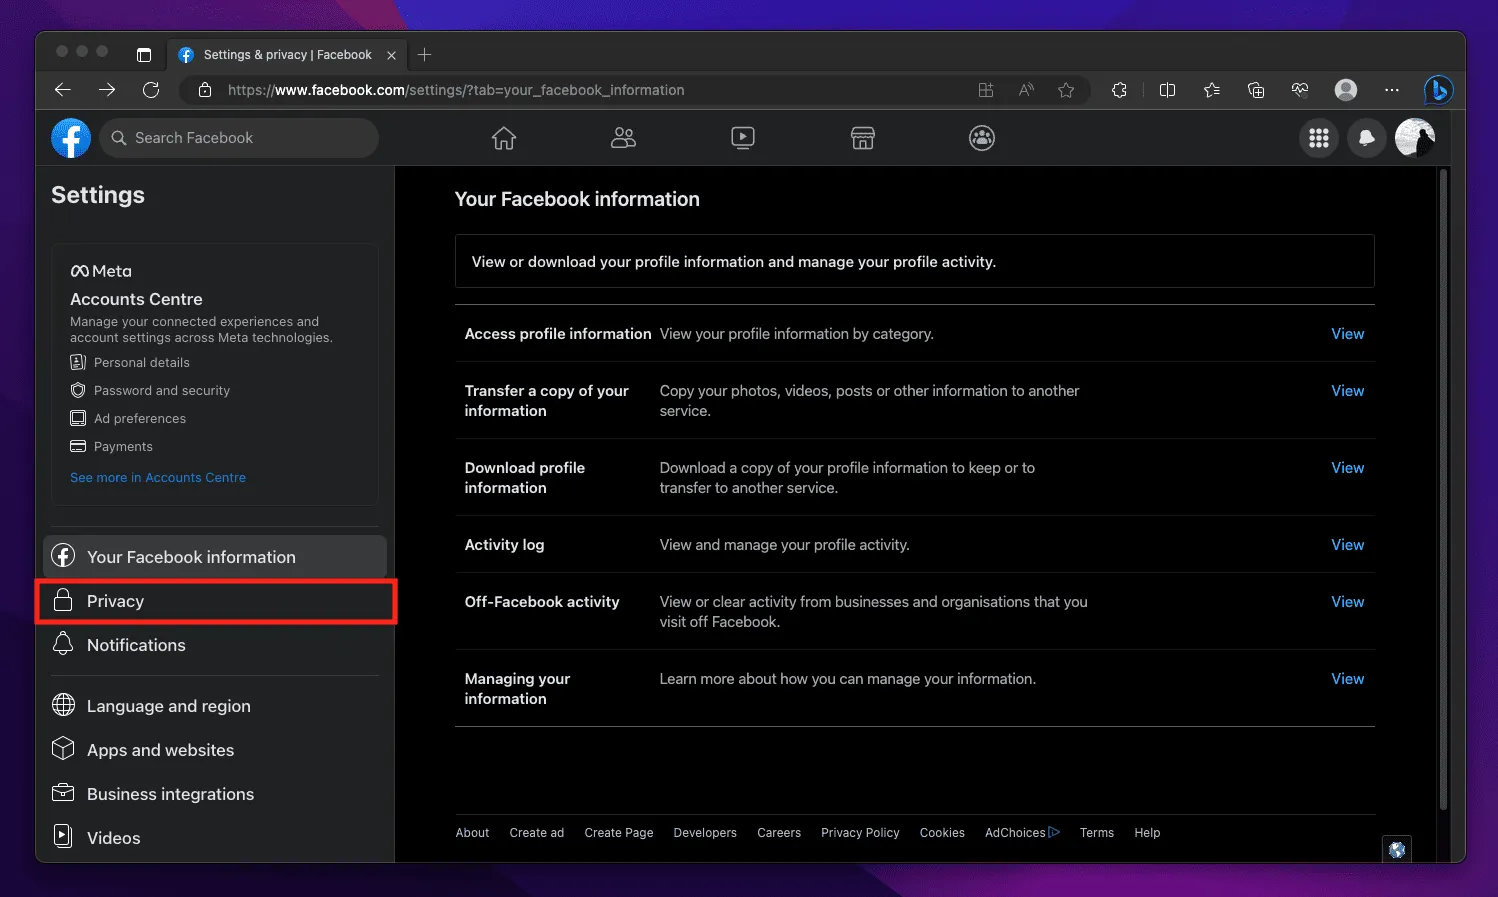Click the Search Facebook field
Image resolution: width=1498 pixels, height=897 pixels.
pos(239,138)
